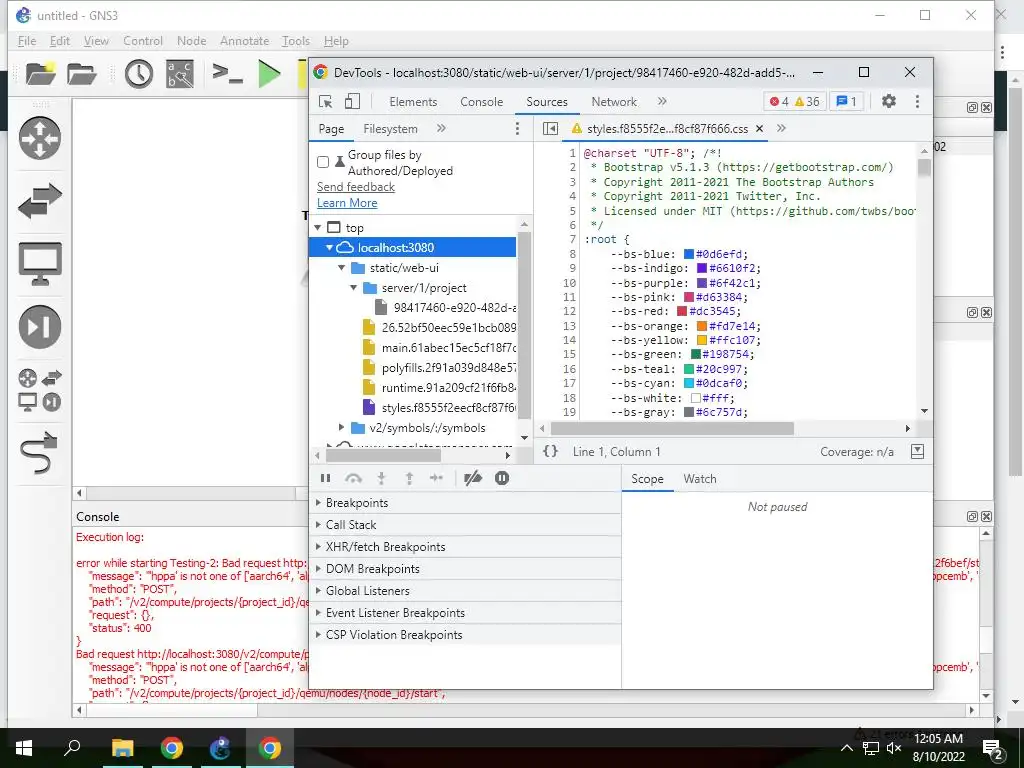
Task: Enable Group files by Authored/Deployed checkbox
Action: tap(323, 162)
